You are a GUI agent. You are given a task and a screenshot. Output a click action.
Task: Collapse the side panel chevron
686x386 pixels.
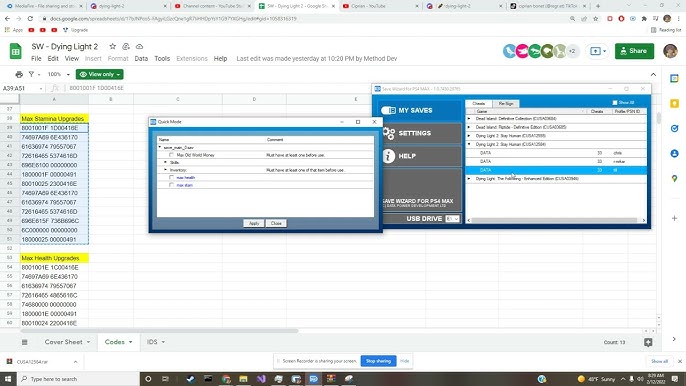pos(674,339)
